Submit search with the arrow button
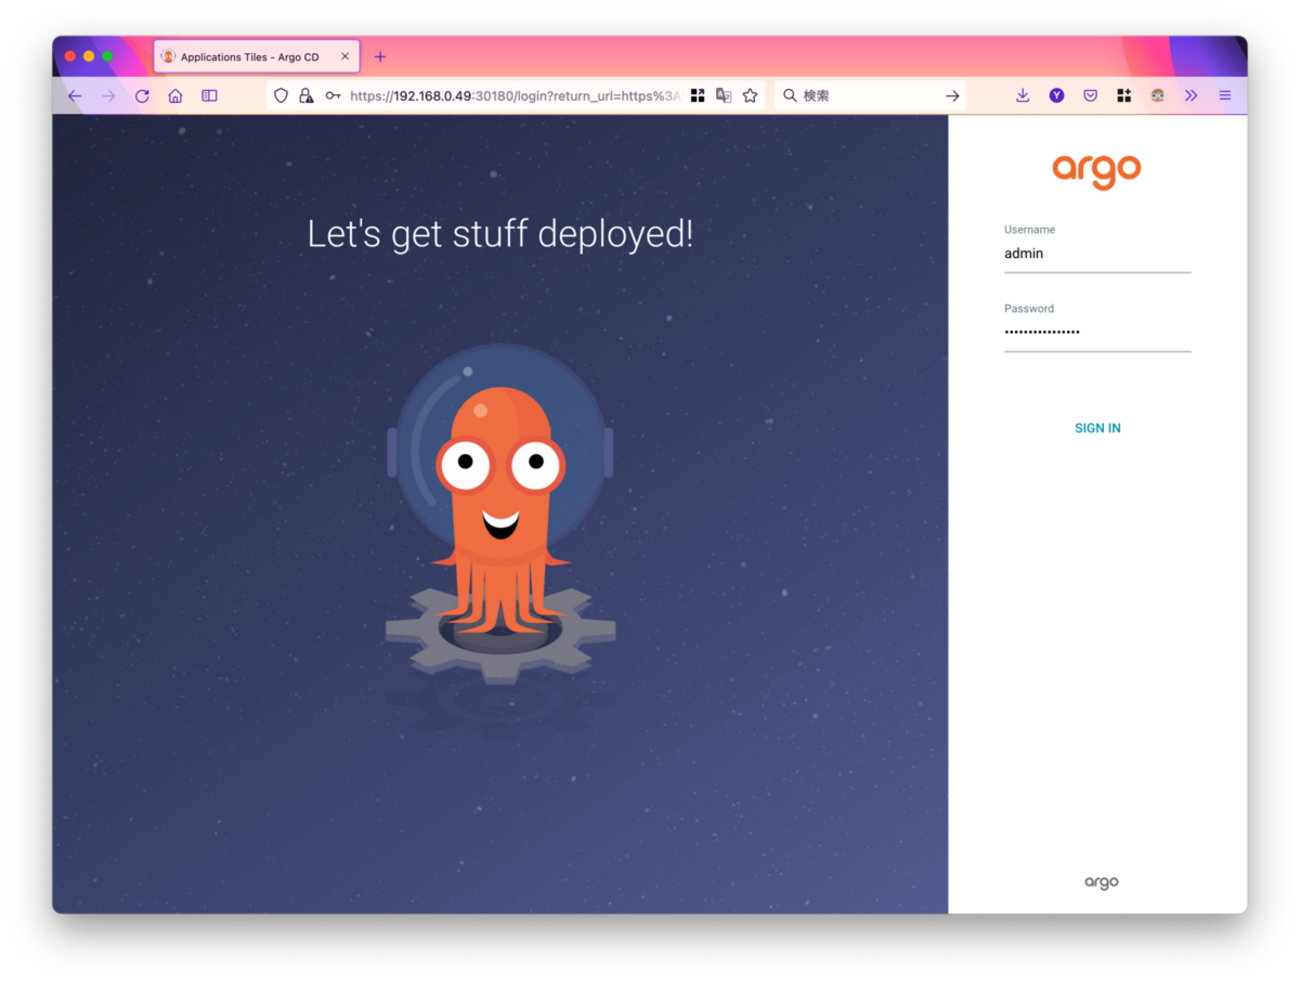This screenshot has height=983, width=1300. point(952,96)
